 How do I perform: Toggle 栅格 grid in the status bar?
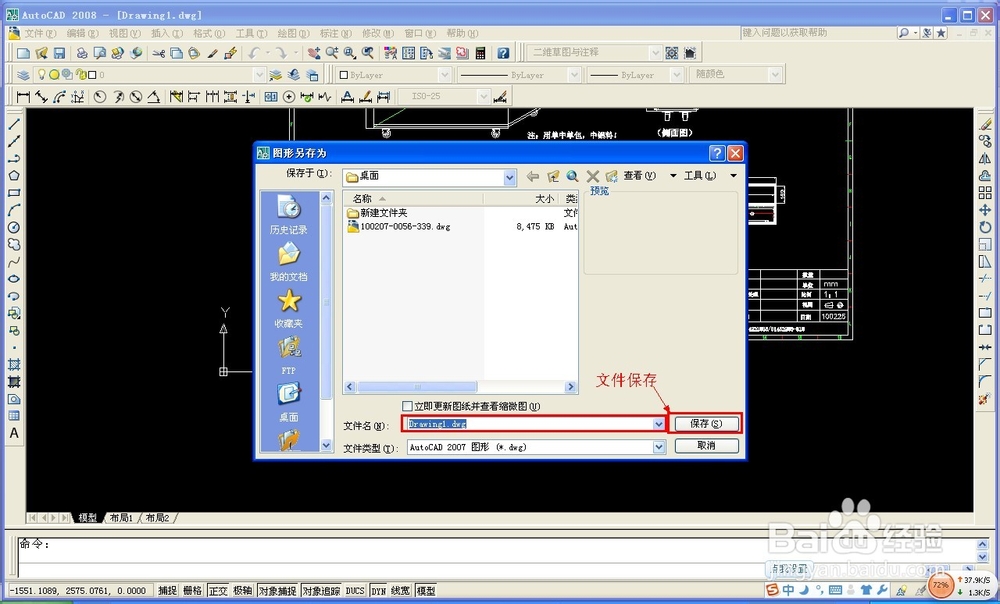[193, 591]
